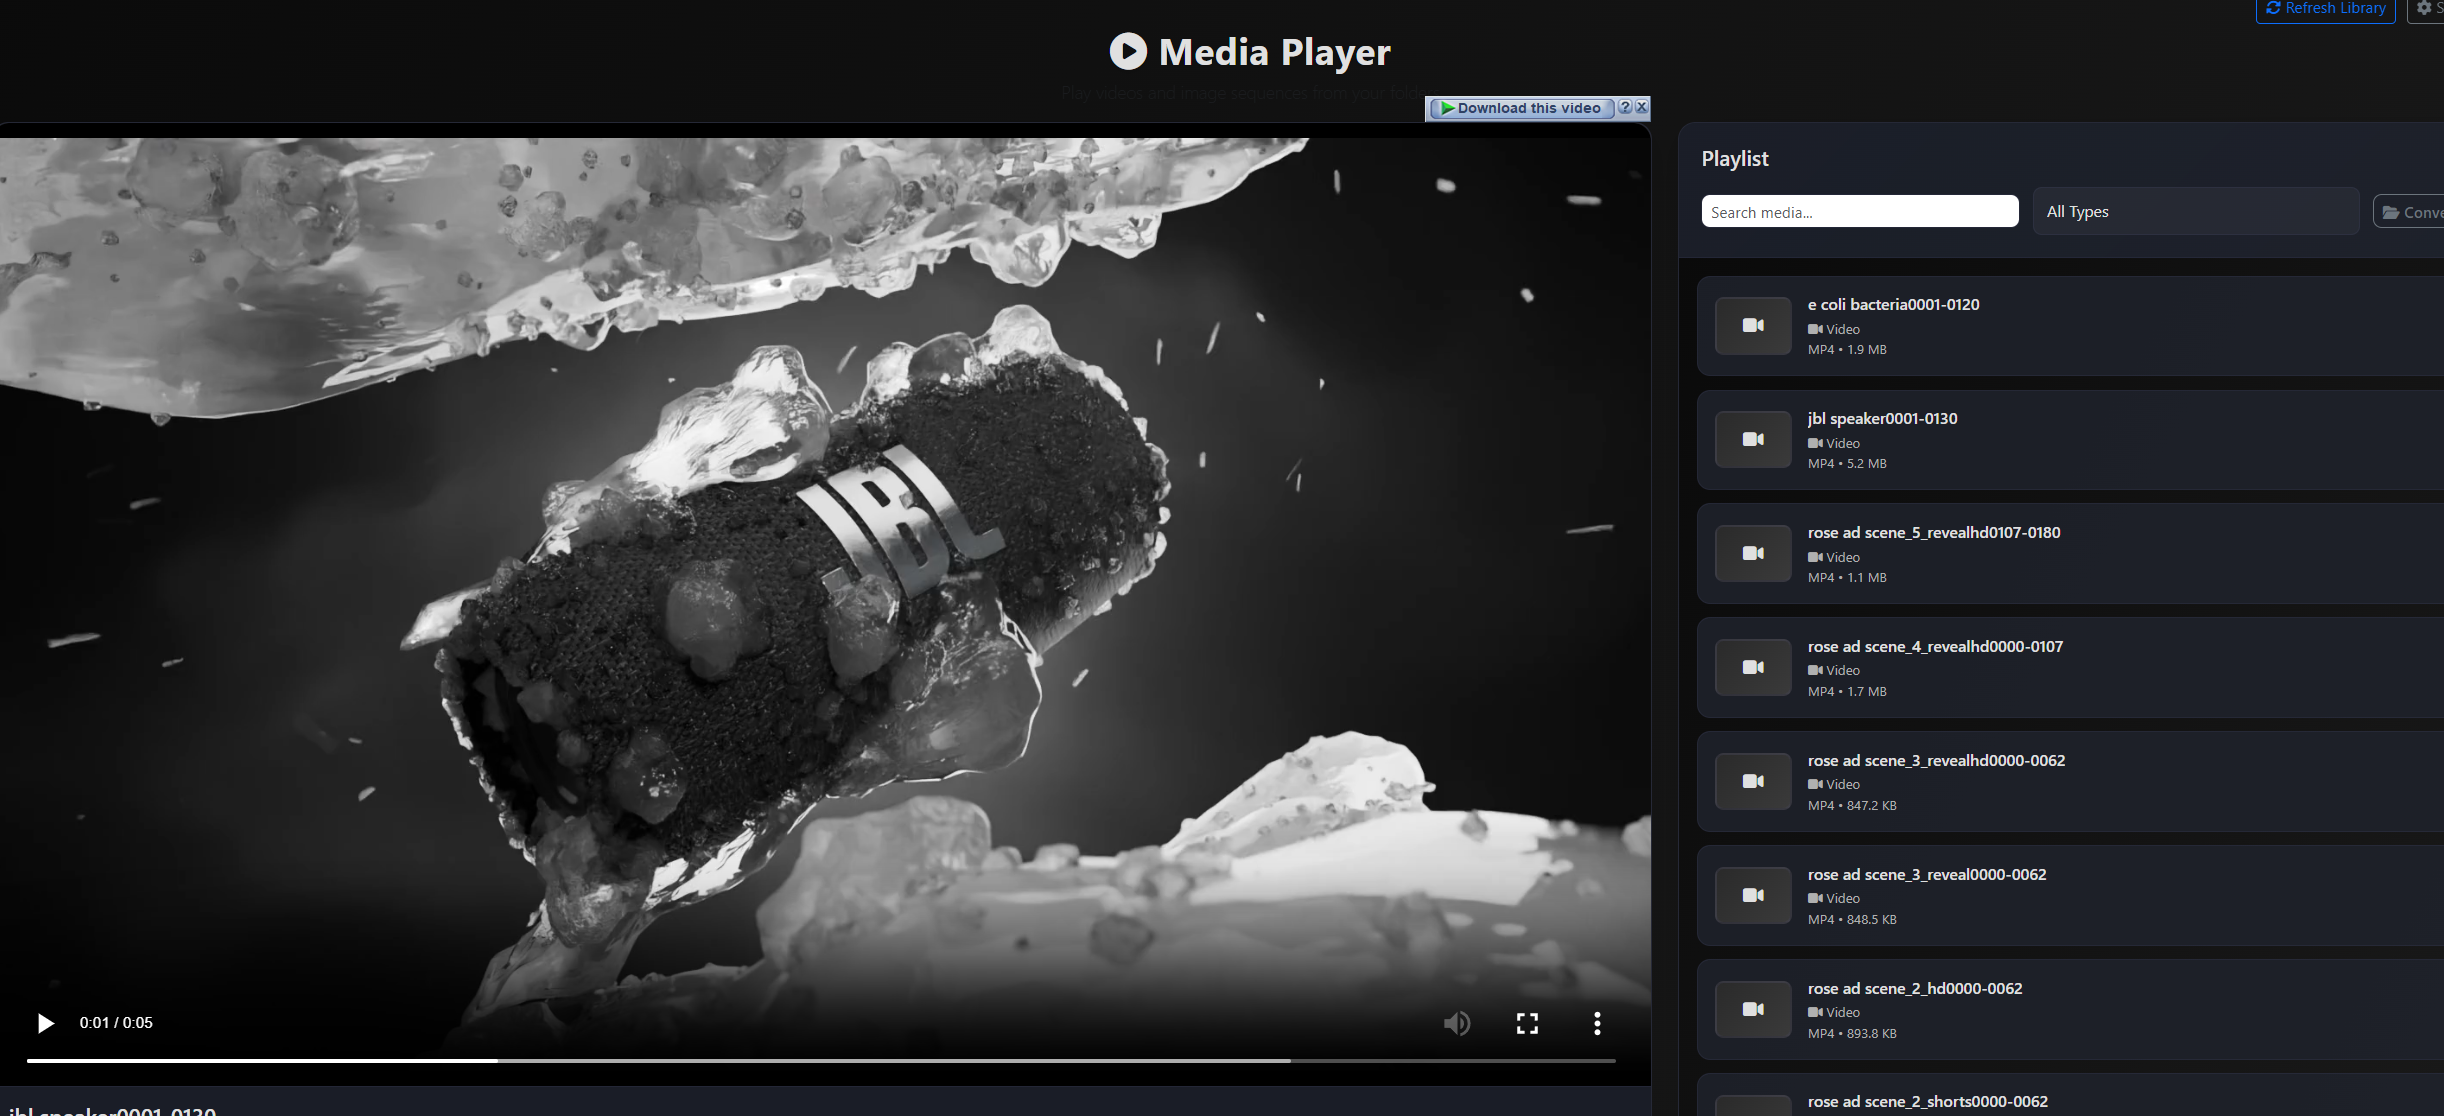Screen dimensions: 2444x1116
Task: Click the rose ad scene_2_hd0000-0062 camera icon
Action: (1752, 1010)
